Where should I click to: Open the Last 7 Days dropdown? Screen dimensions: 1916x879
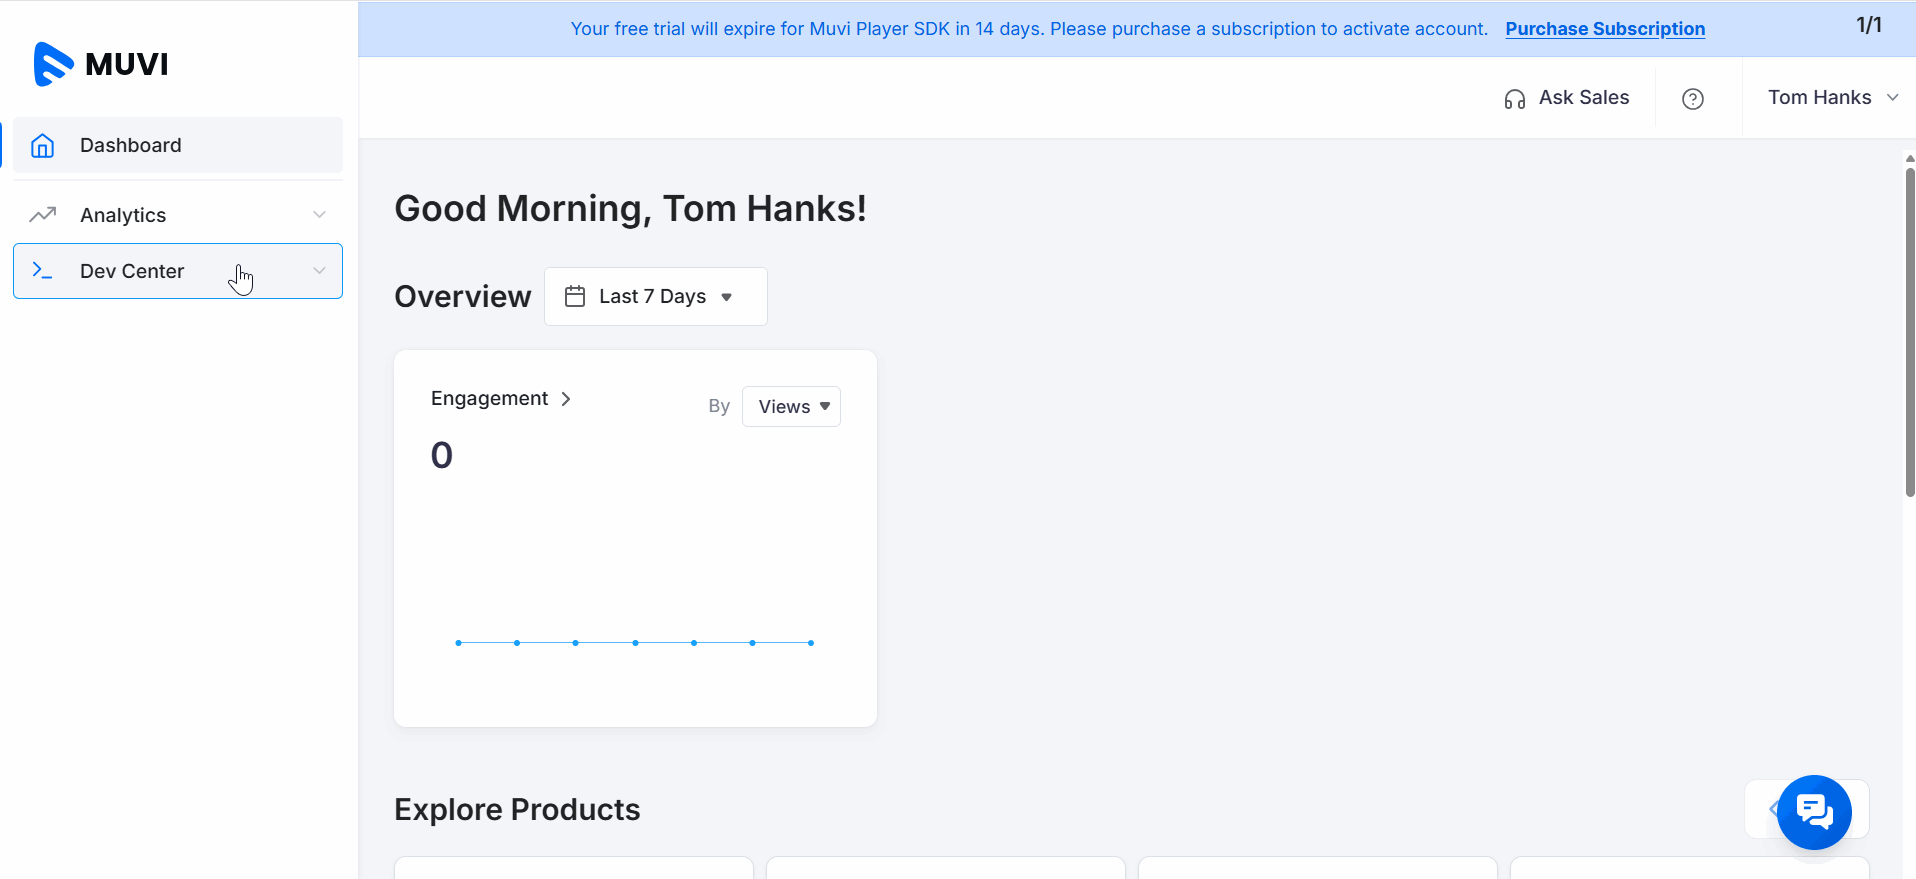[x=655, y=296]
